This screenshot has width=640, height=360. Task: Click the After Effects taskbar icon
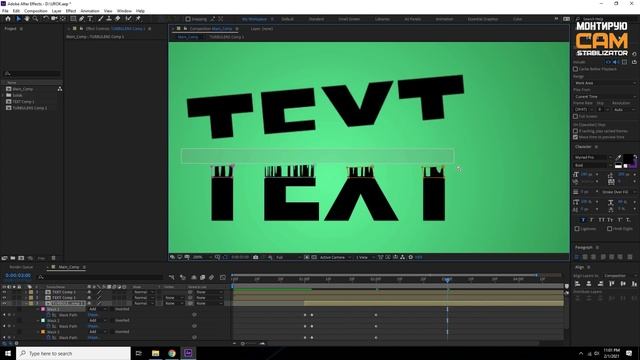[x=188, y=353]
